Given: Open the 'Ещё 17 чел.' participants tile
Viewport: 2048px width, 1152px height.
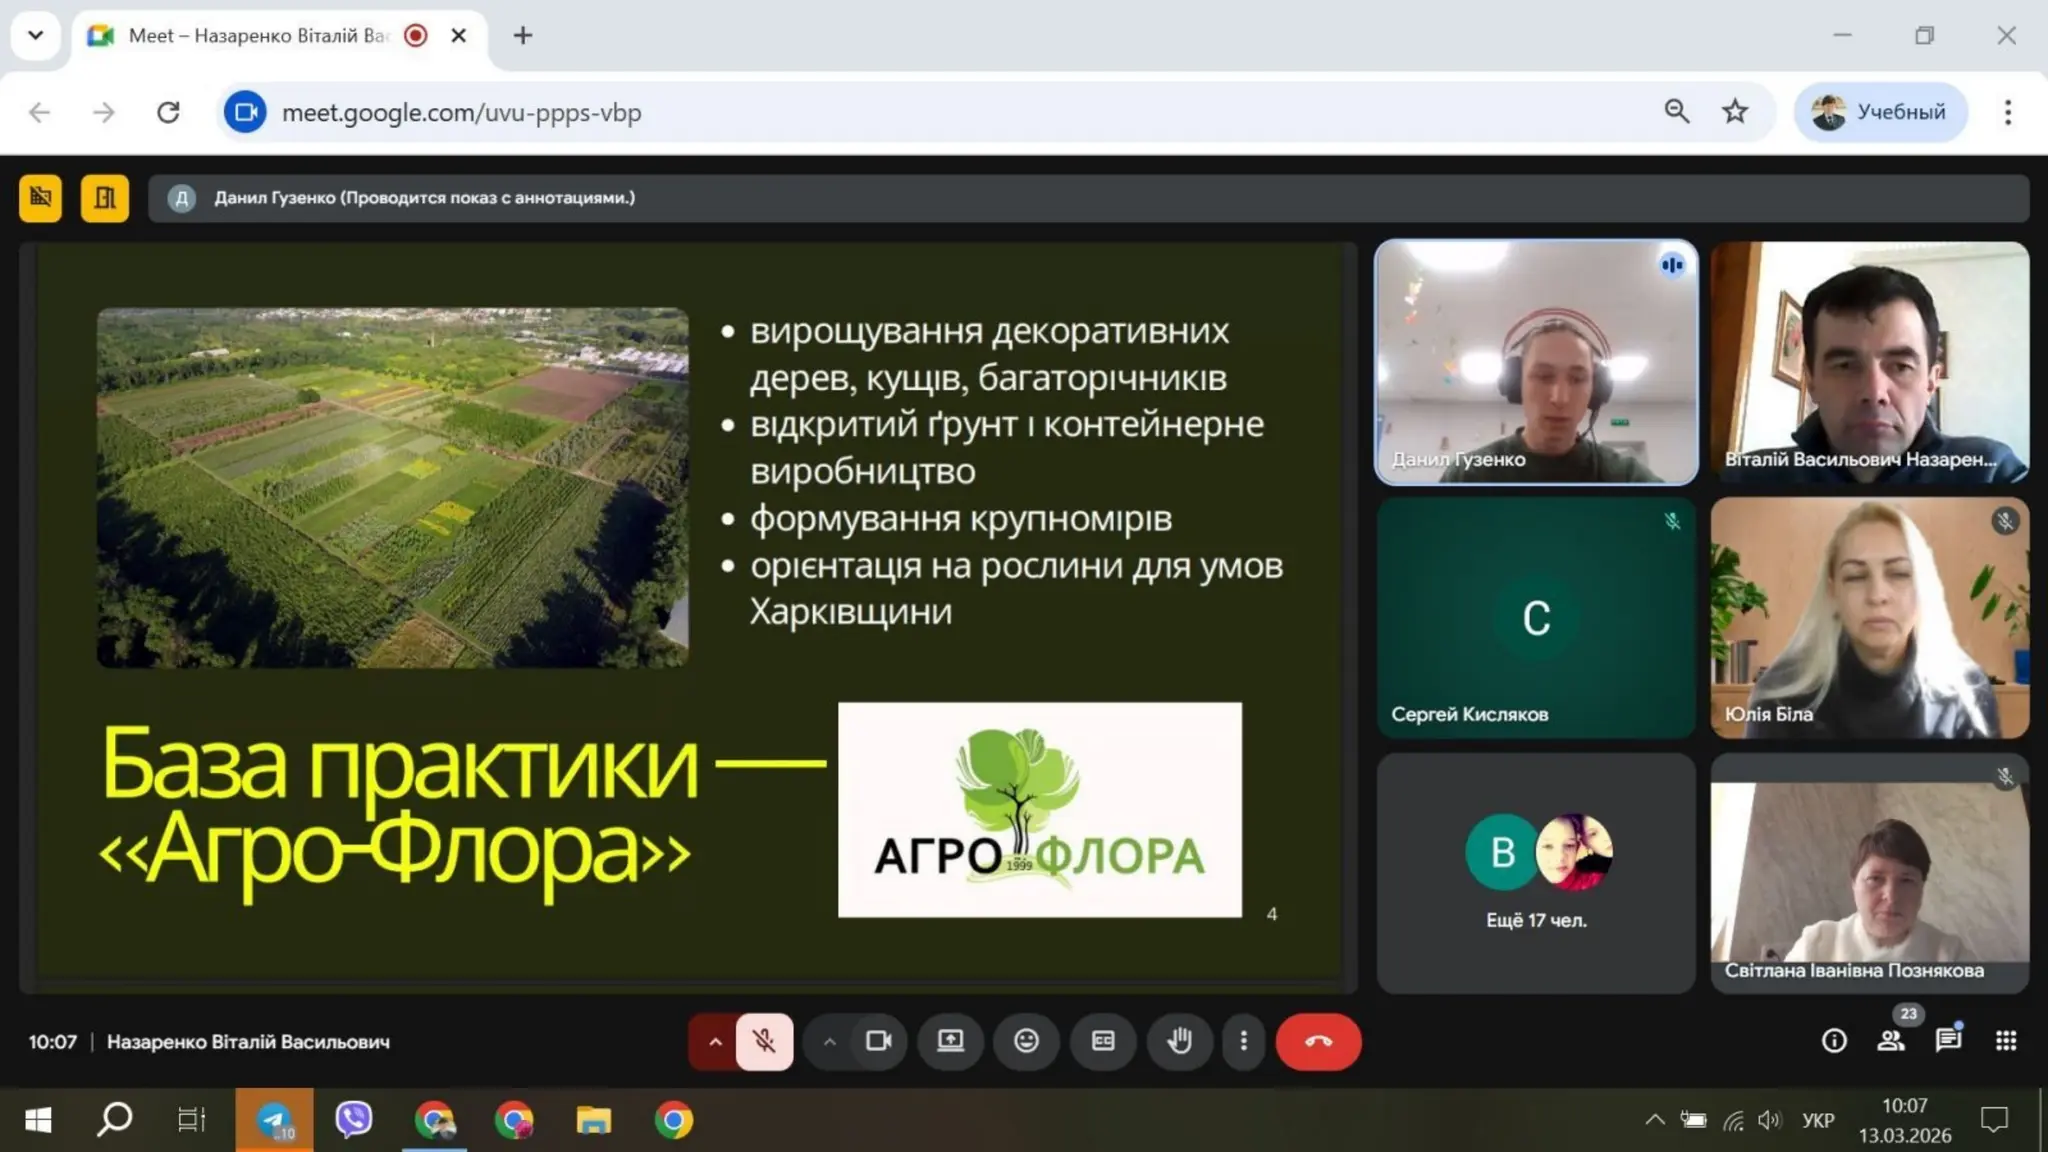Looking at the screenshot, I should [1536, 873].
